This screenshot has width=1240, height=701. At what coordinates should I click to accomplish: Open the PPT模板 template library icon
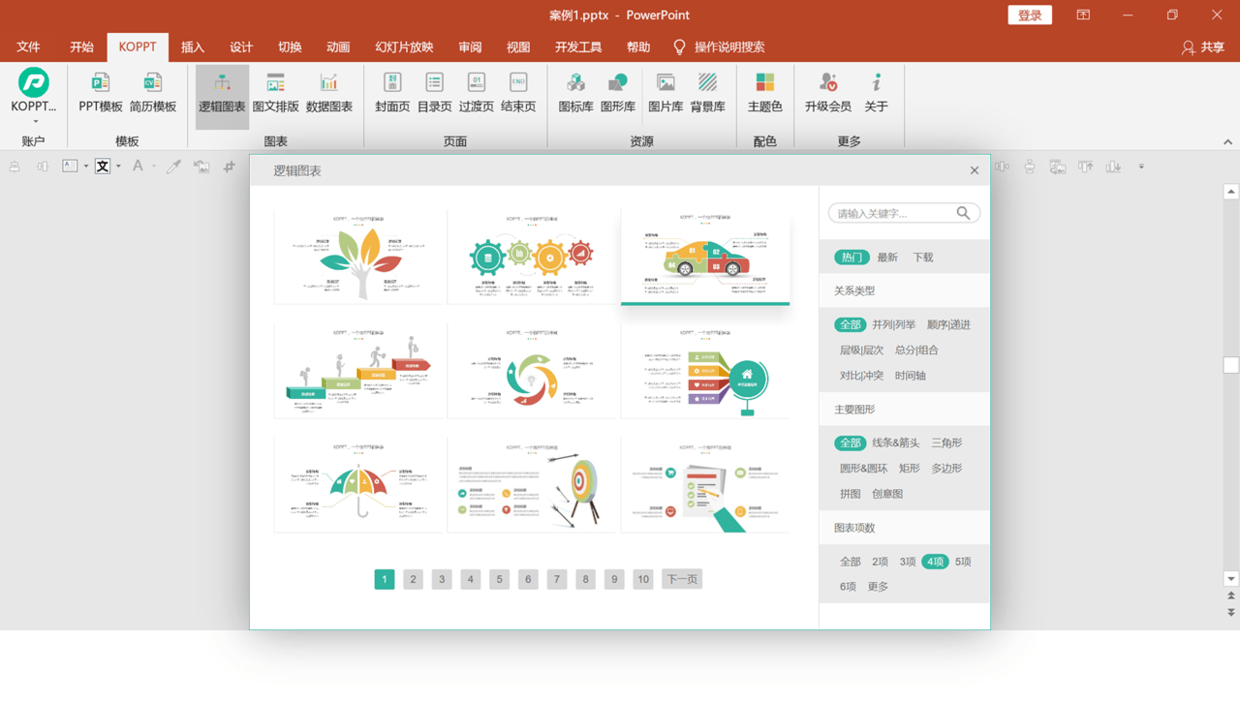tap(100, 92)
